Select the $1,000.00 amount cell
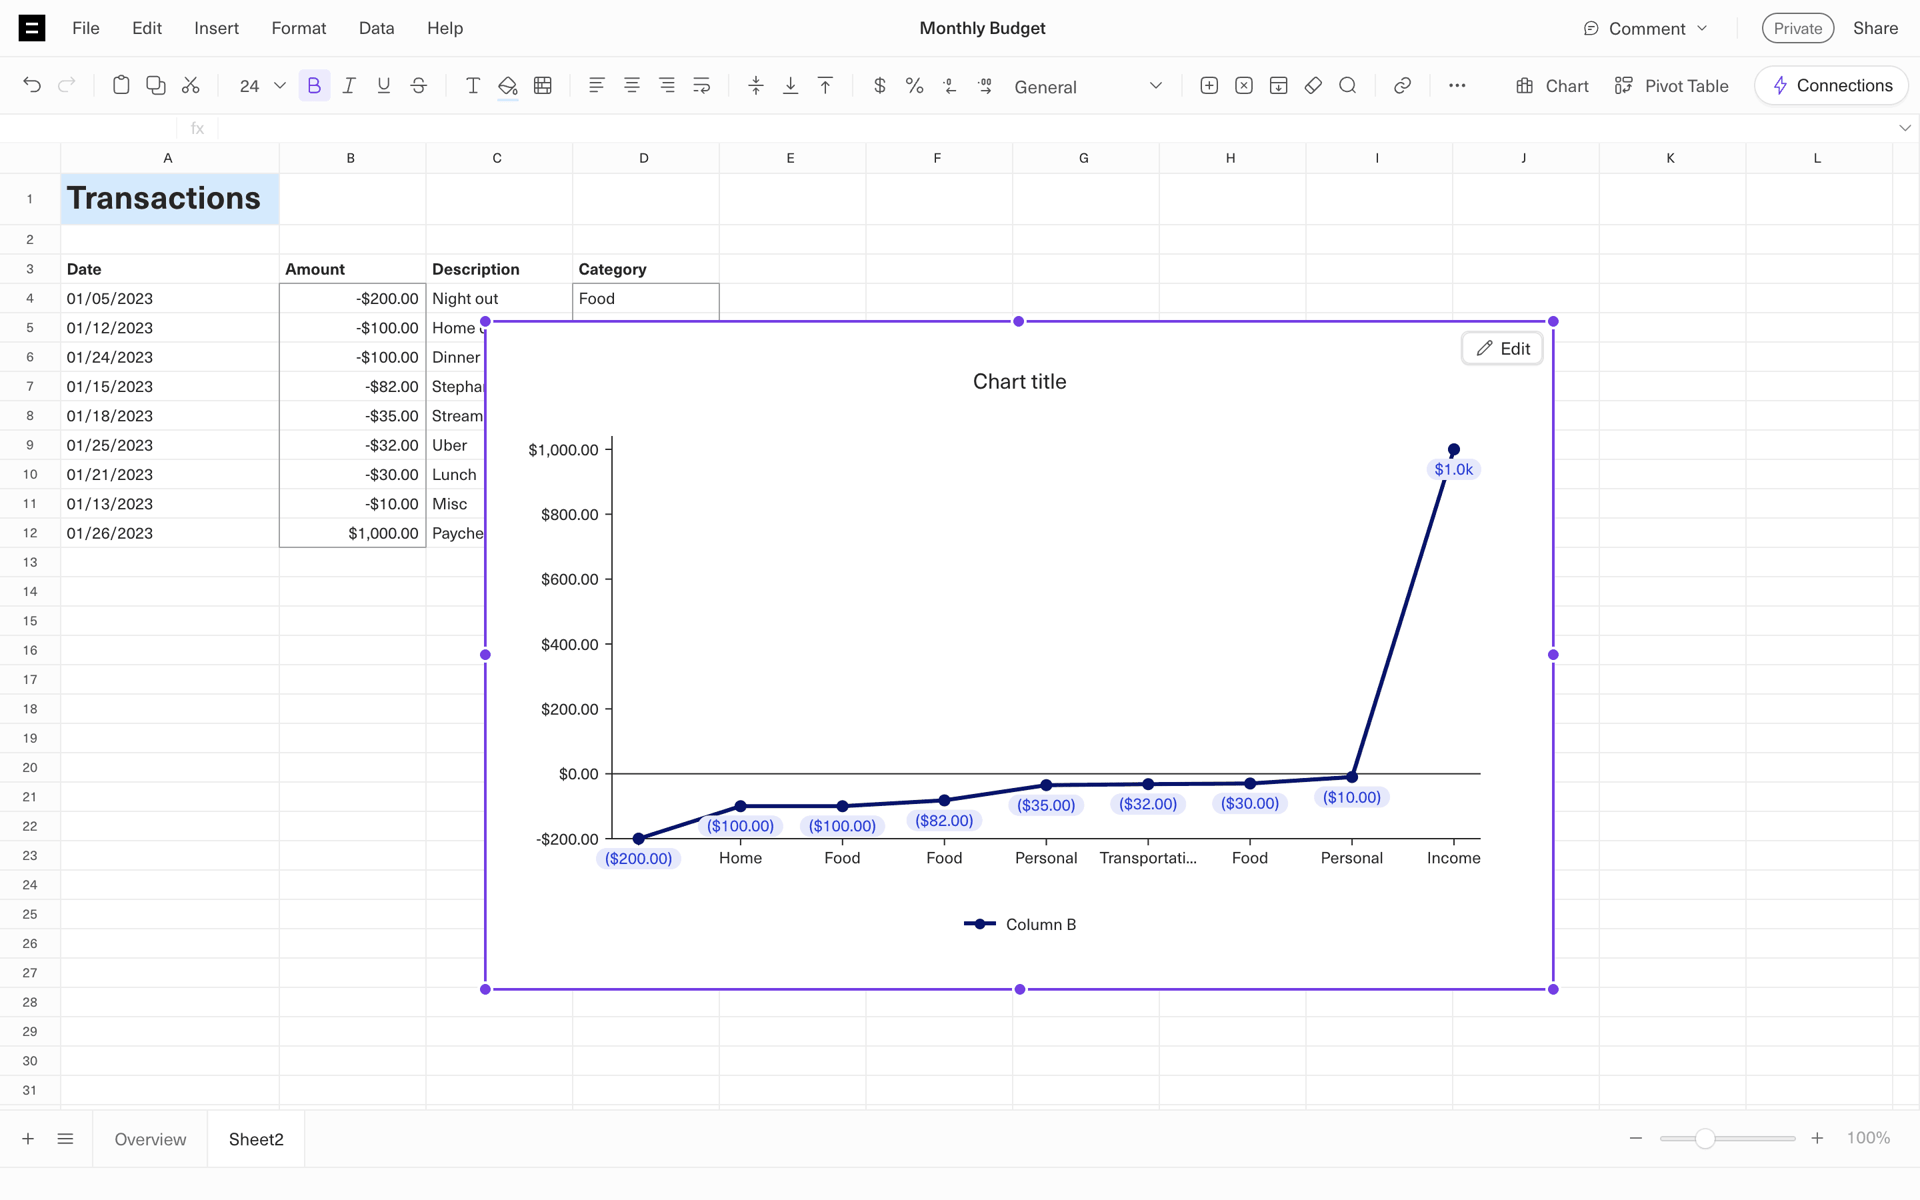The image size is (1920, 1200). click(x=352, y=533)
